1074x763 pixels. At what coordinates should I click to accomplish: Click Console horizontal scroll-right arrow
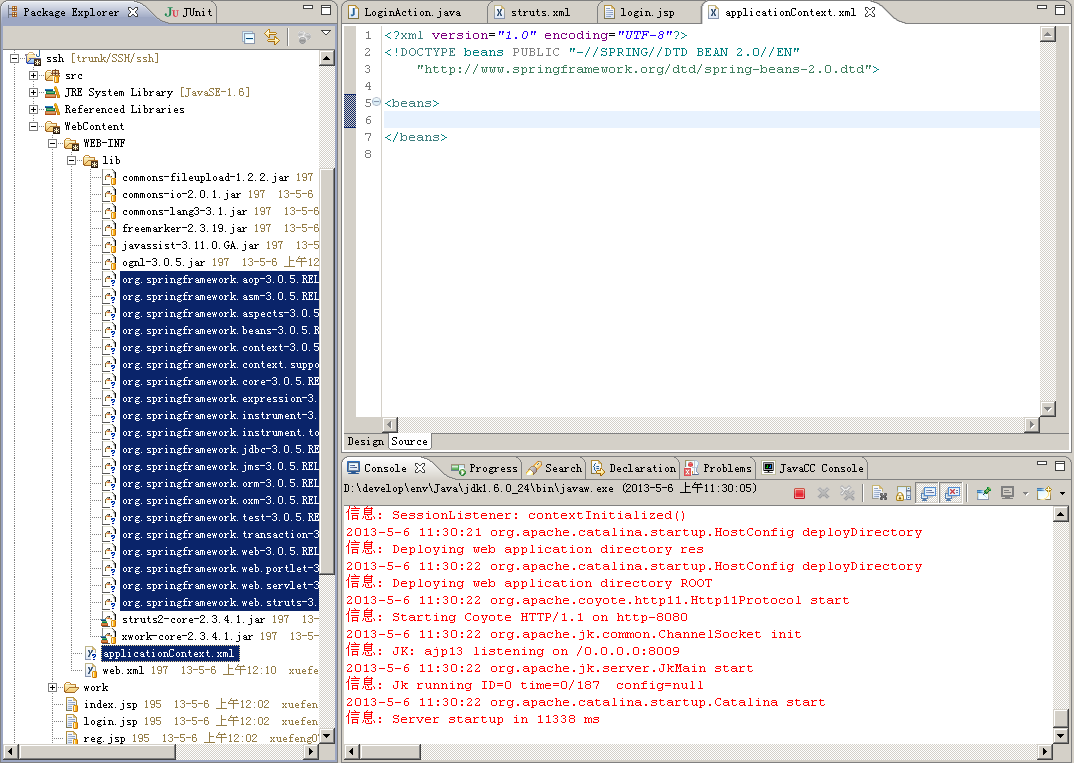(x=1044, y=752)
